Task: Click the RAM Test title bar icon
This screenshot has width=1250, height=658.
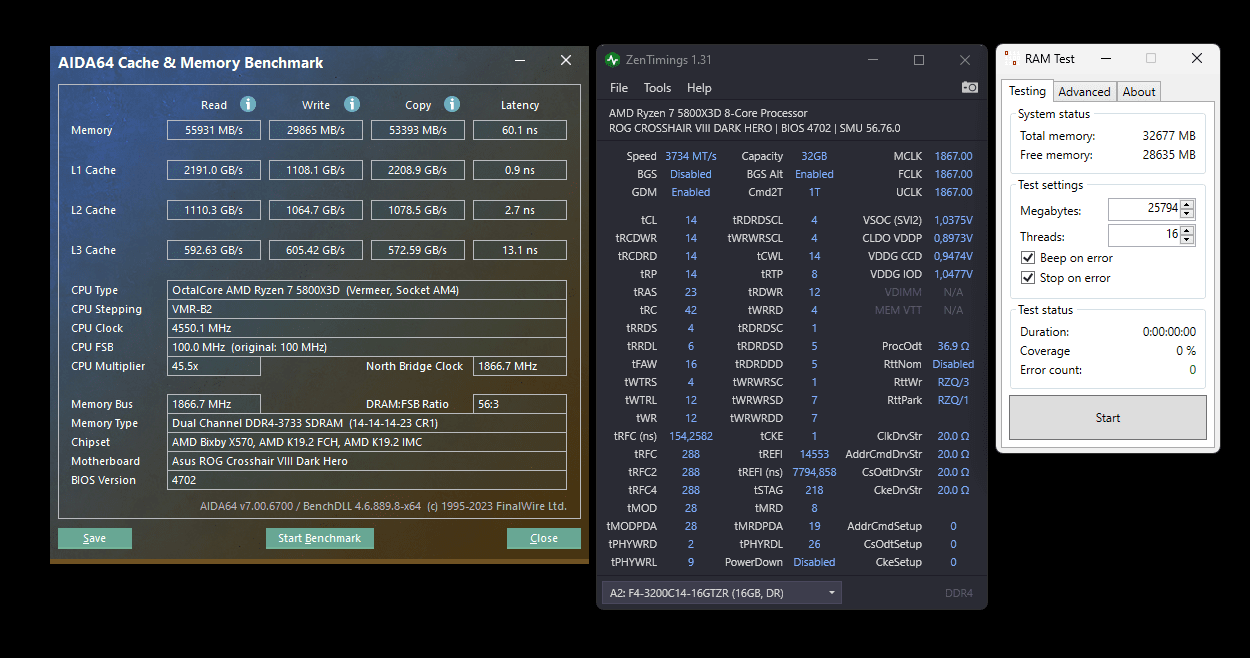Action: coord(1012,59)
